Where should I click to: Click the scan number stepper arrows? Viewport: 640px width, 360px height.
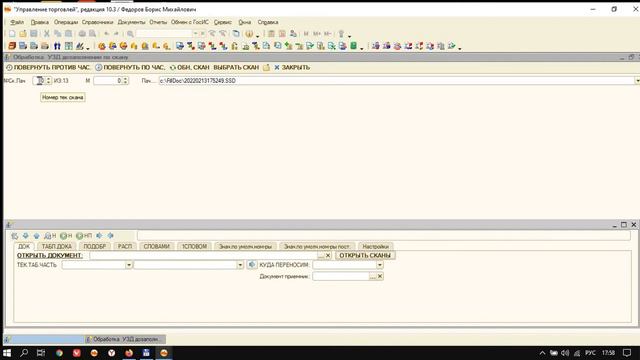tap(49, 81)
